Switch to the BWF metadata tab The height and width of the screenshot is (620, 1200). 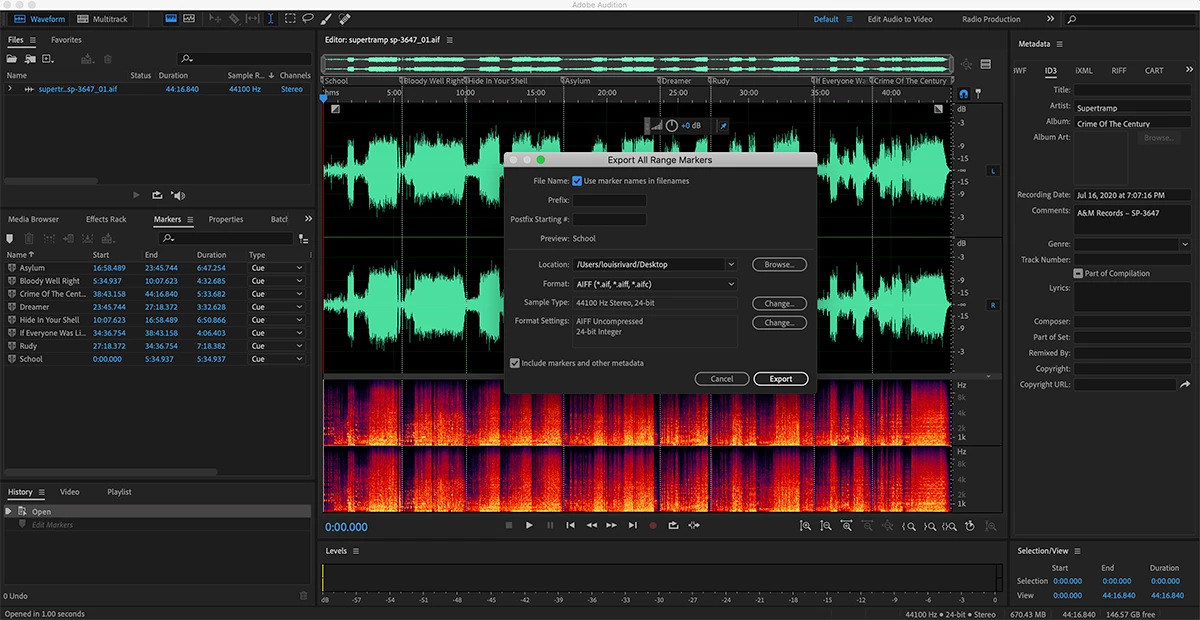[1019, 71]
